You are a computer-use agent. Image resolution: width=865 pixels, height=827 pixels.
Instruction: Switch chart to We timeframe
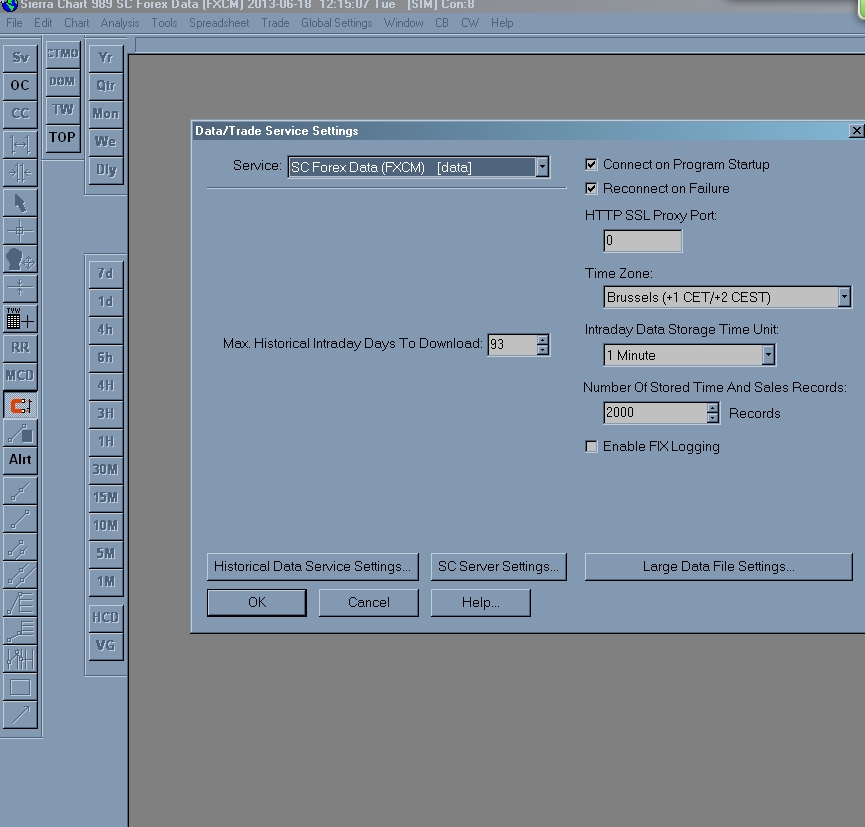pos(106,142)
